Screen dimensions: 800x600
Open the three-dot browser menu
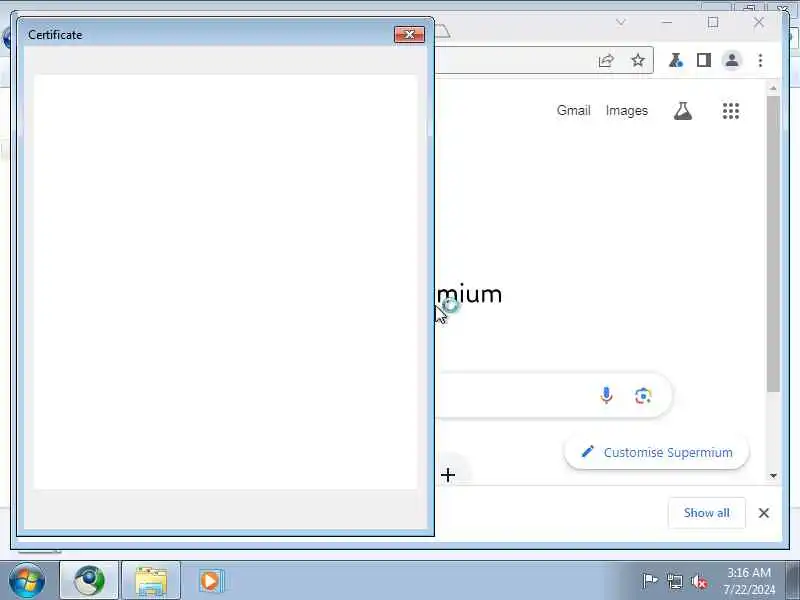coord(760,60)
